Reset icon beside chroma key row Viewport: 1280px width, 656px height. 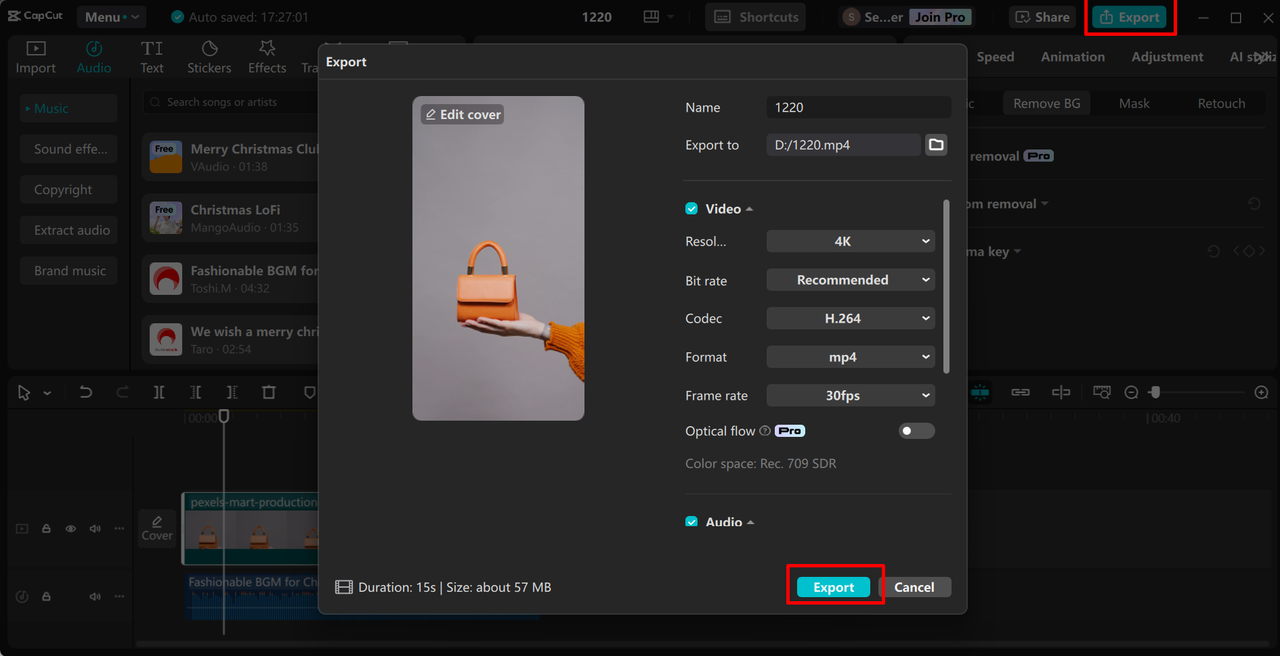pos(1213,252)
